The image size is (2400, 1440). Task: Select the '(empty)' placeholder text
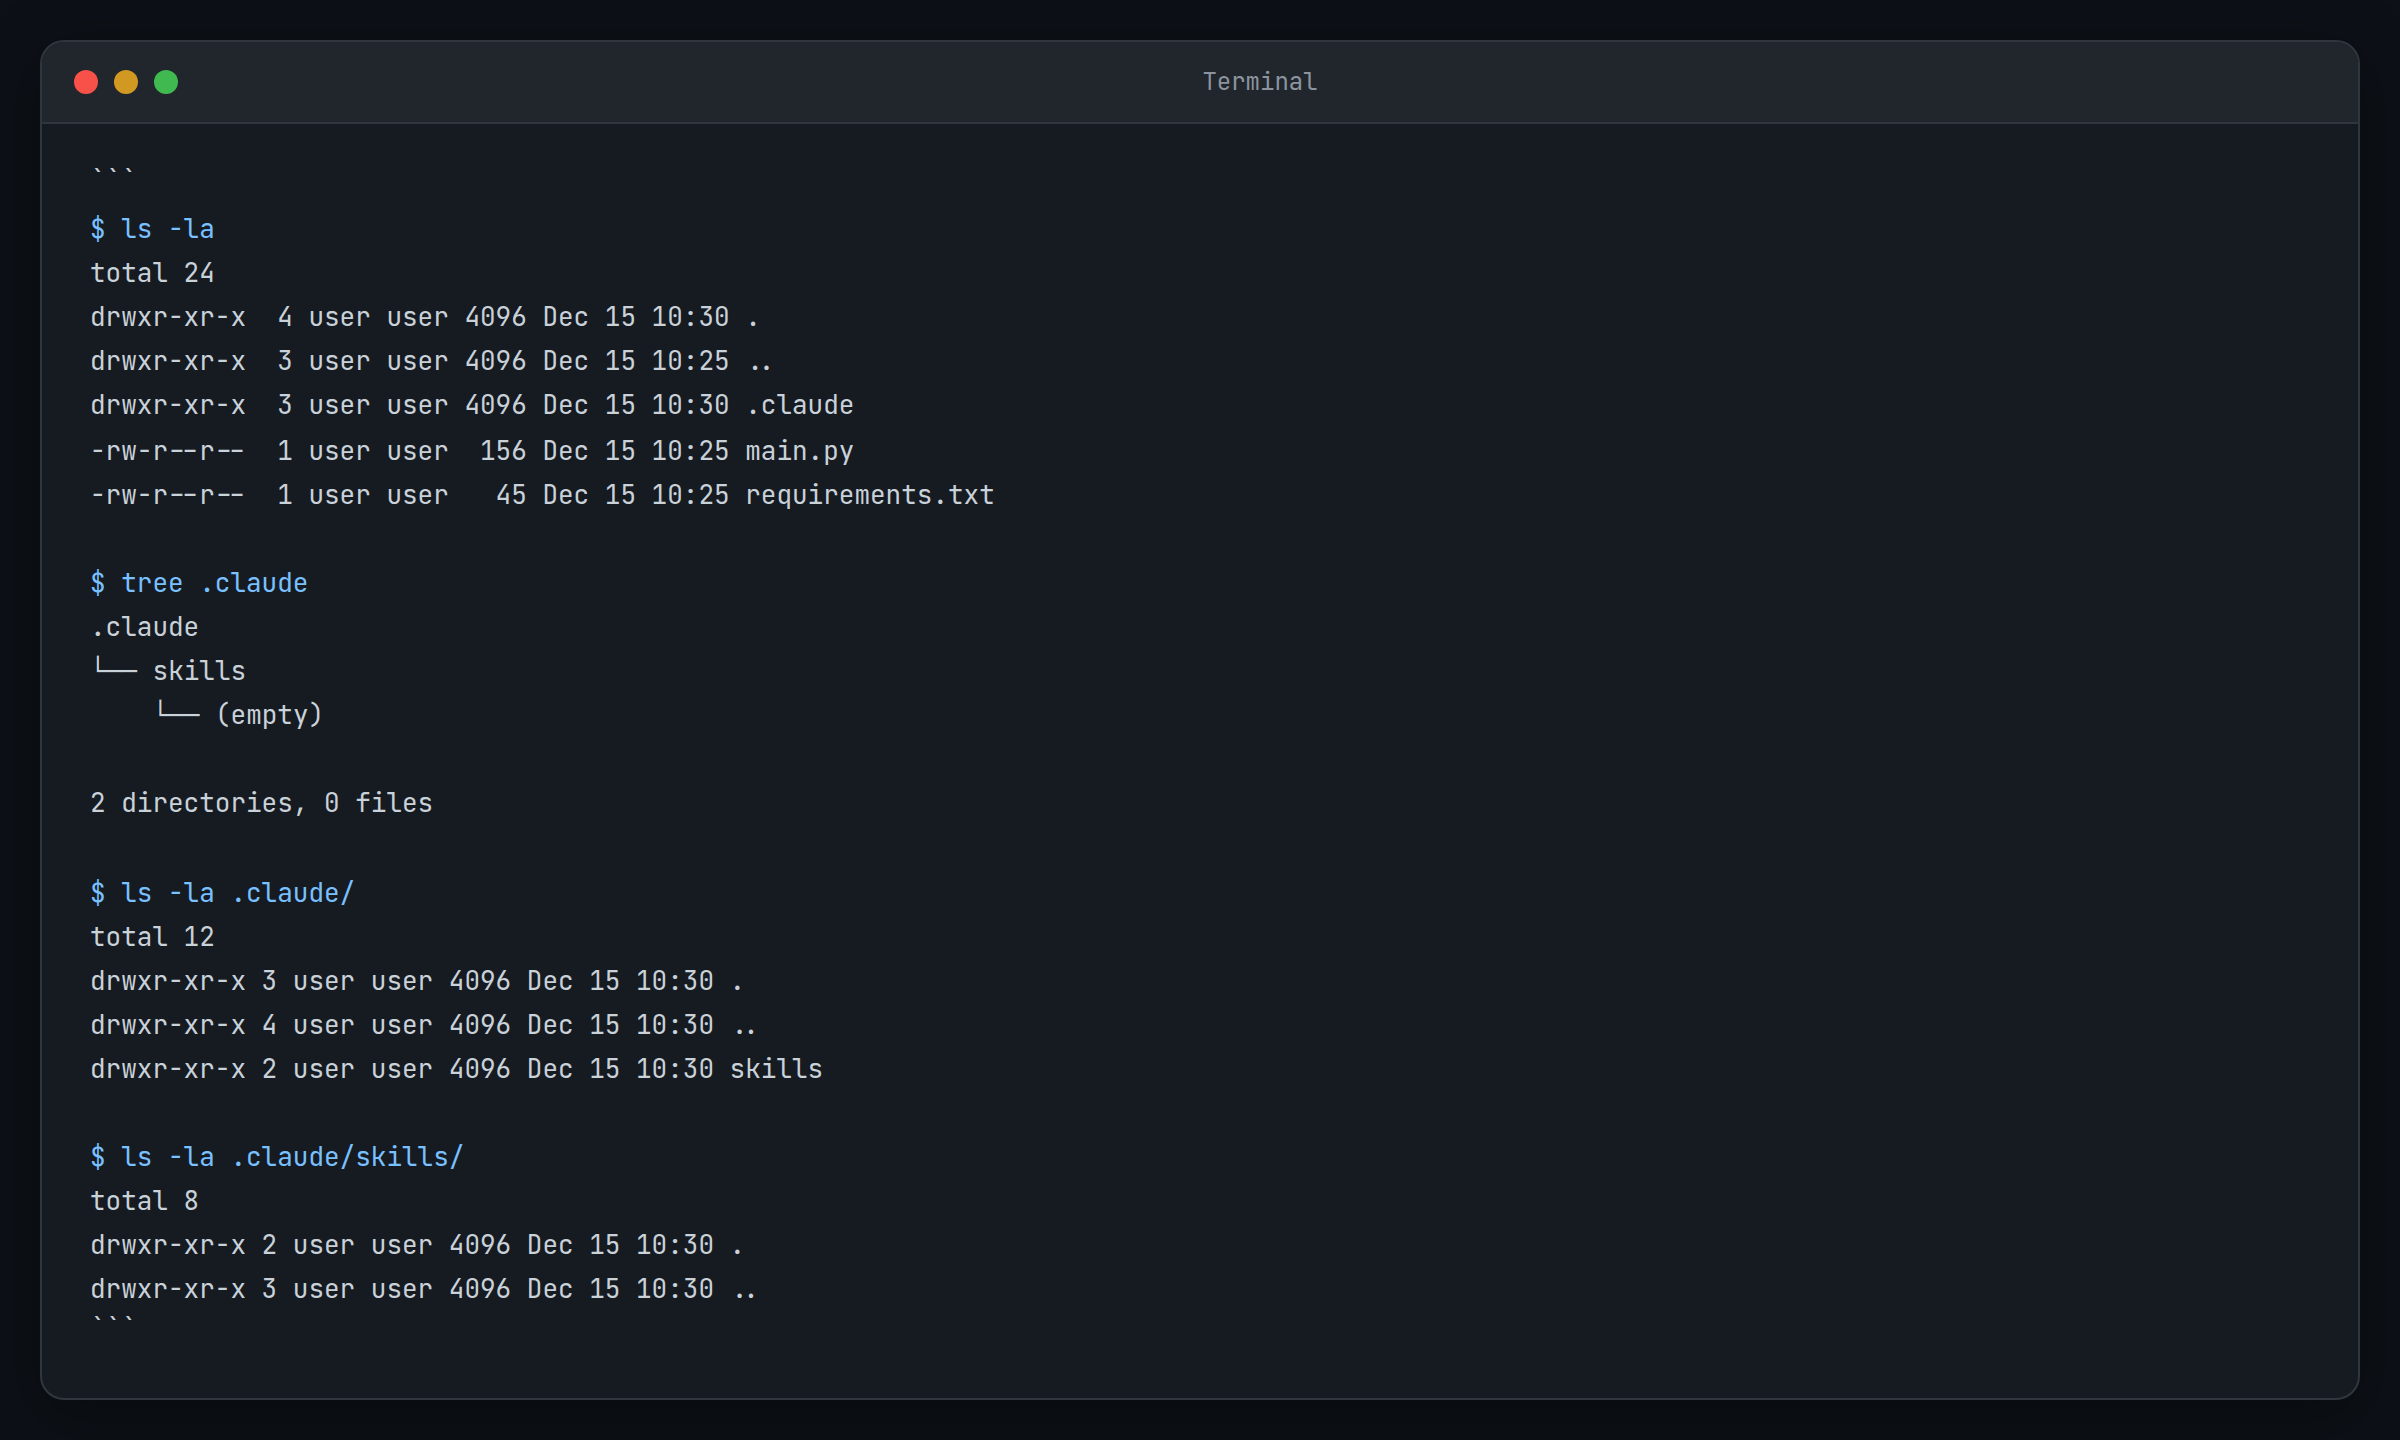pyautogui.click(x=270, y=714)
